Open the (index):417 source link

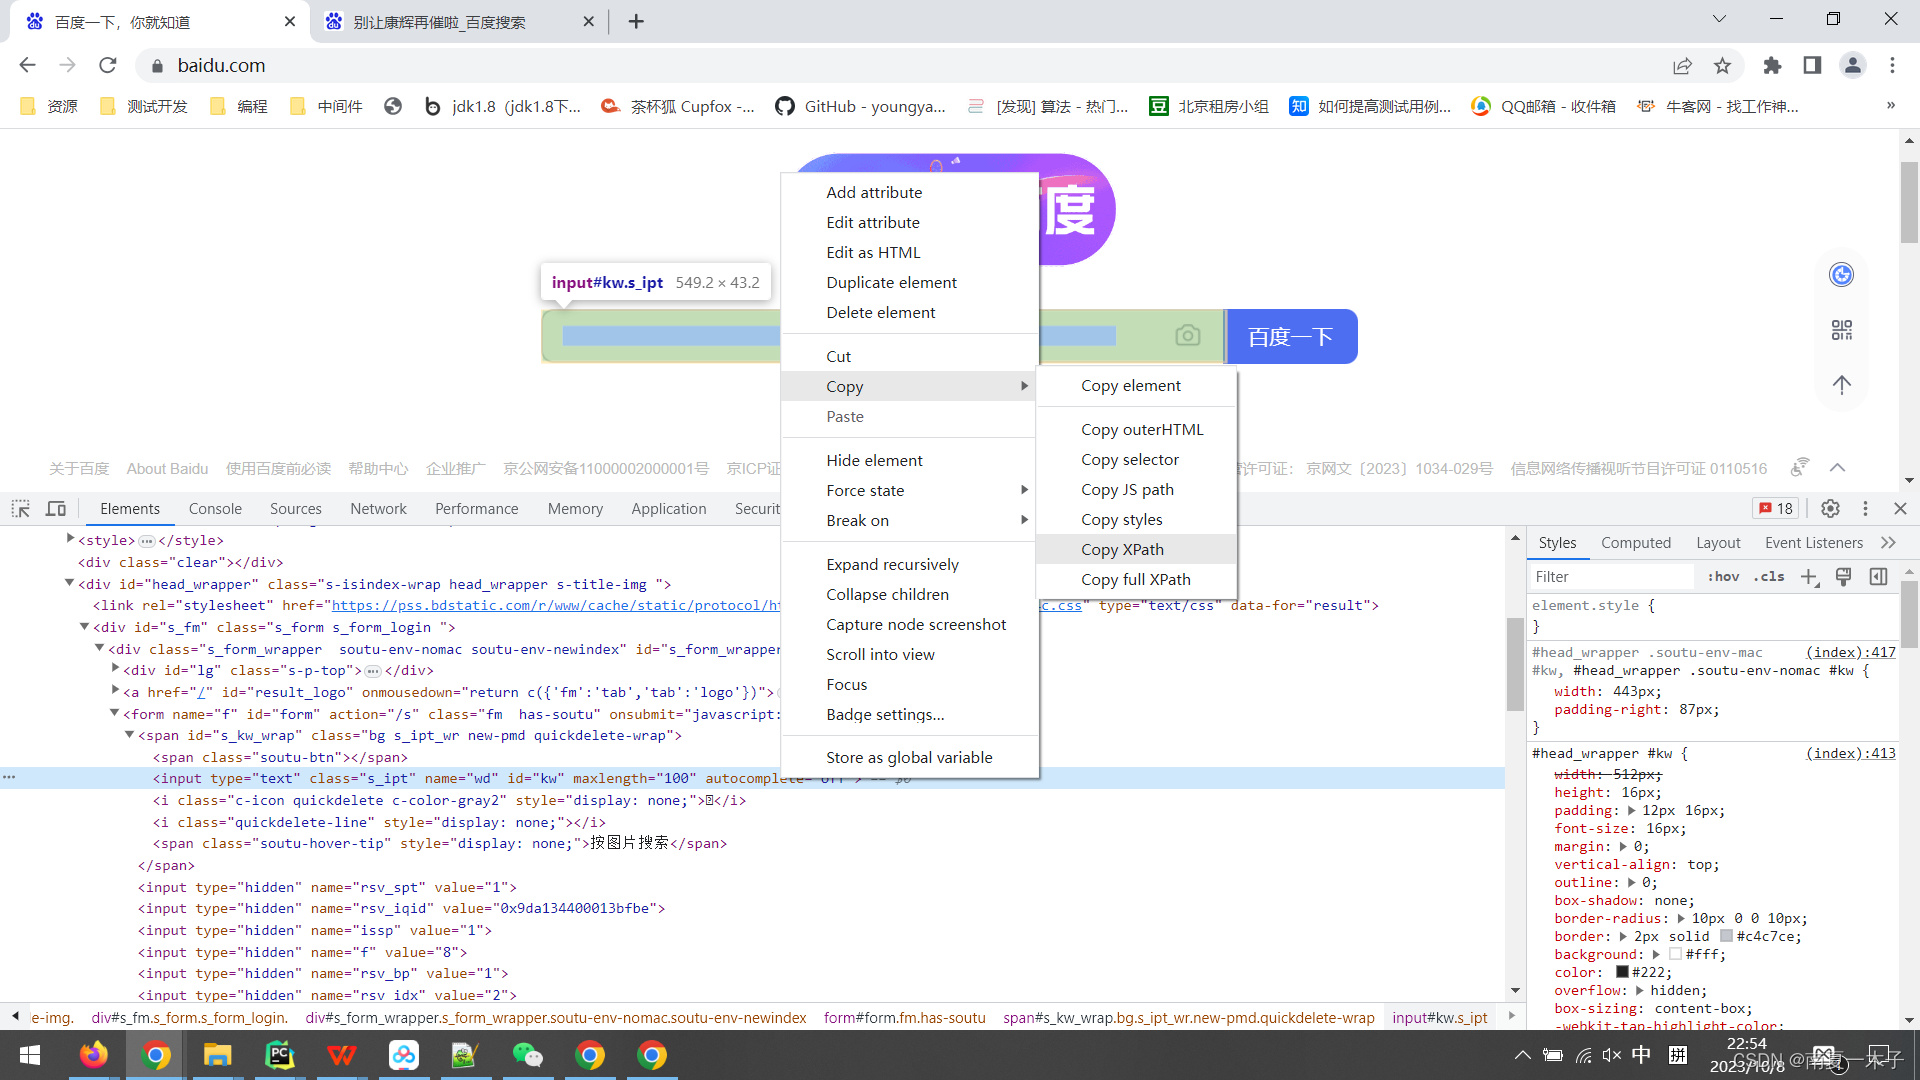pyautogui.click(x=1850, y=652)
